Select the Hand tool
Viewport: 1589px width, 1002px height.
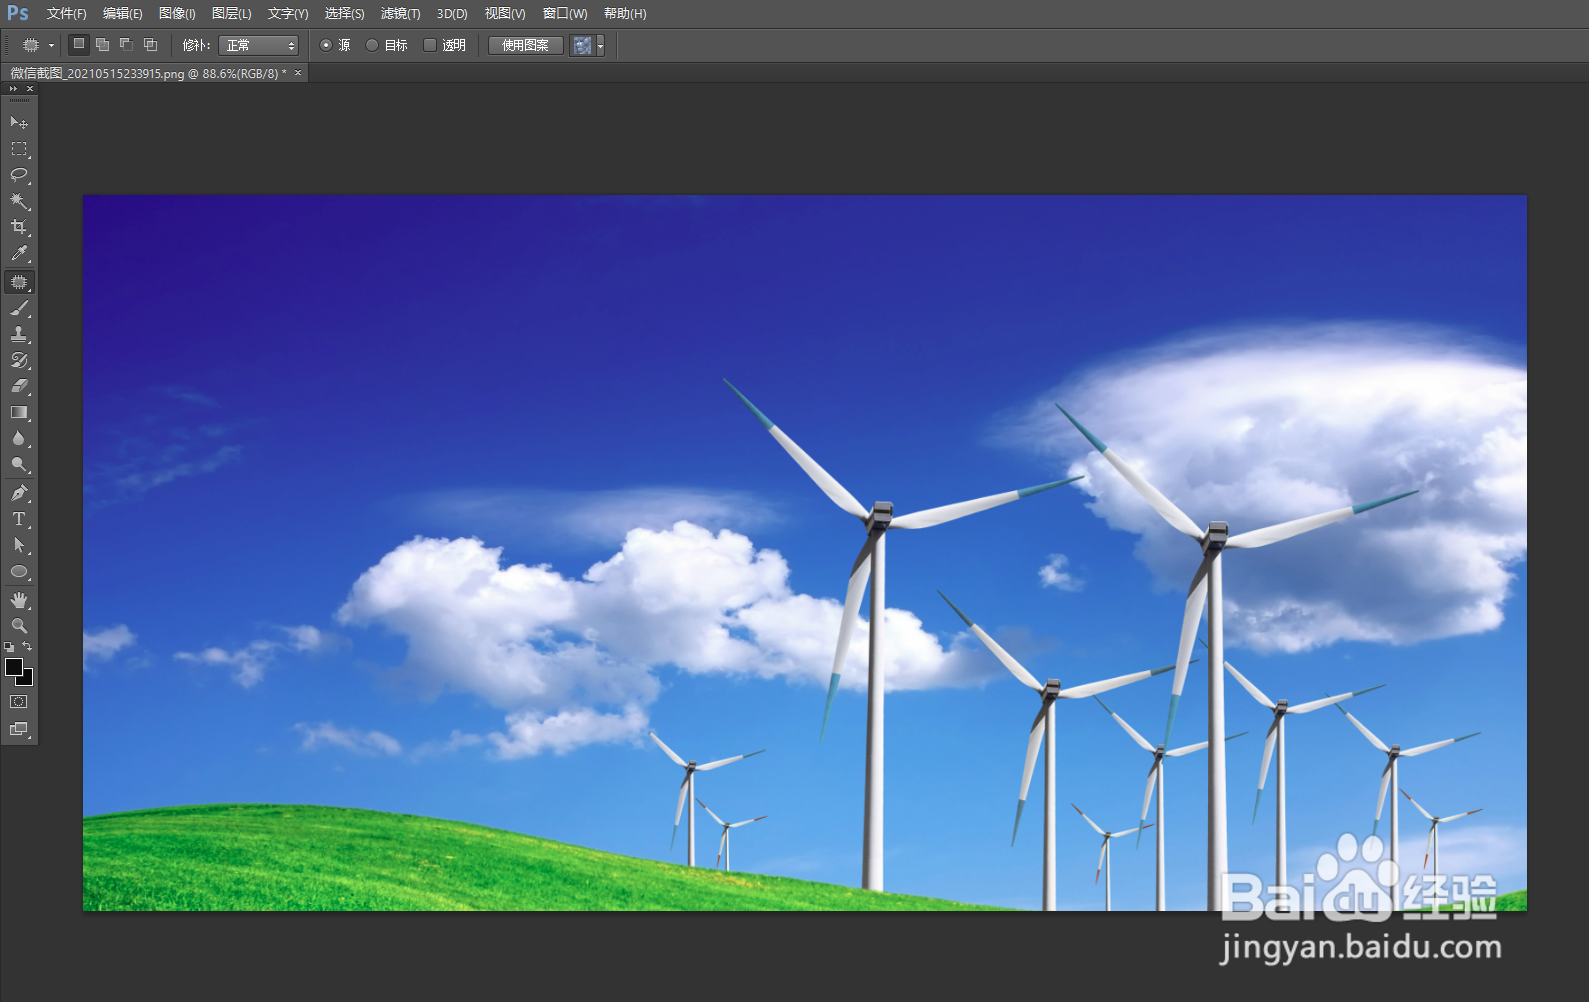point(19,600)
